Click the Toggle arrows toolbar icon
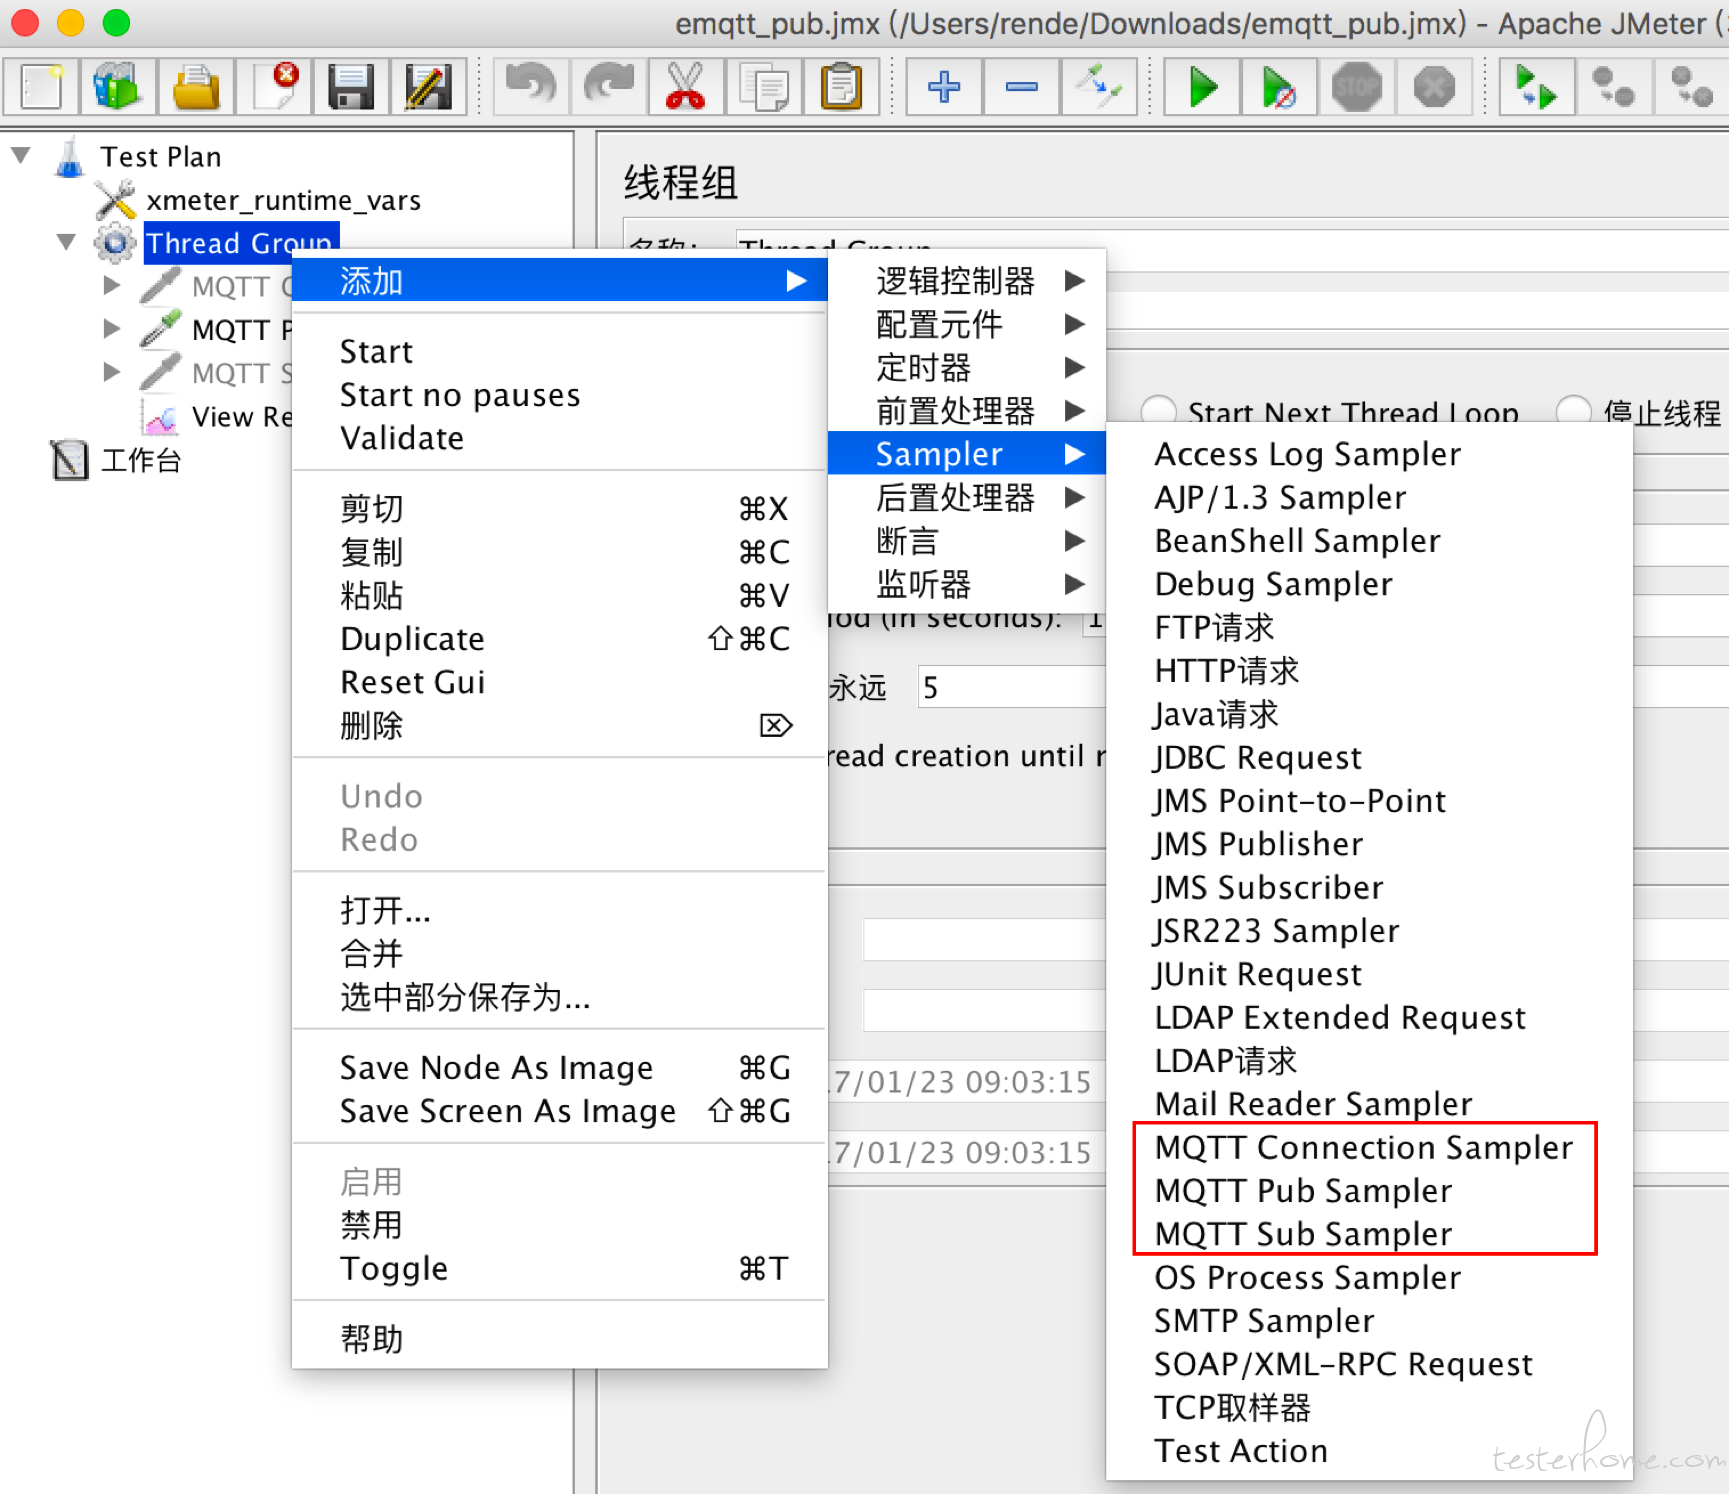Viewport: 1729px width, 1494px height. tap(1099, 87)
